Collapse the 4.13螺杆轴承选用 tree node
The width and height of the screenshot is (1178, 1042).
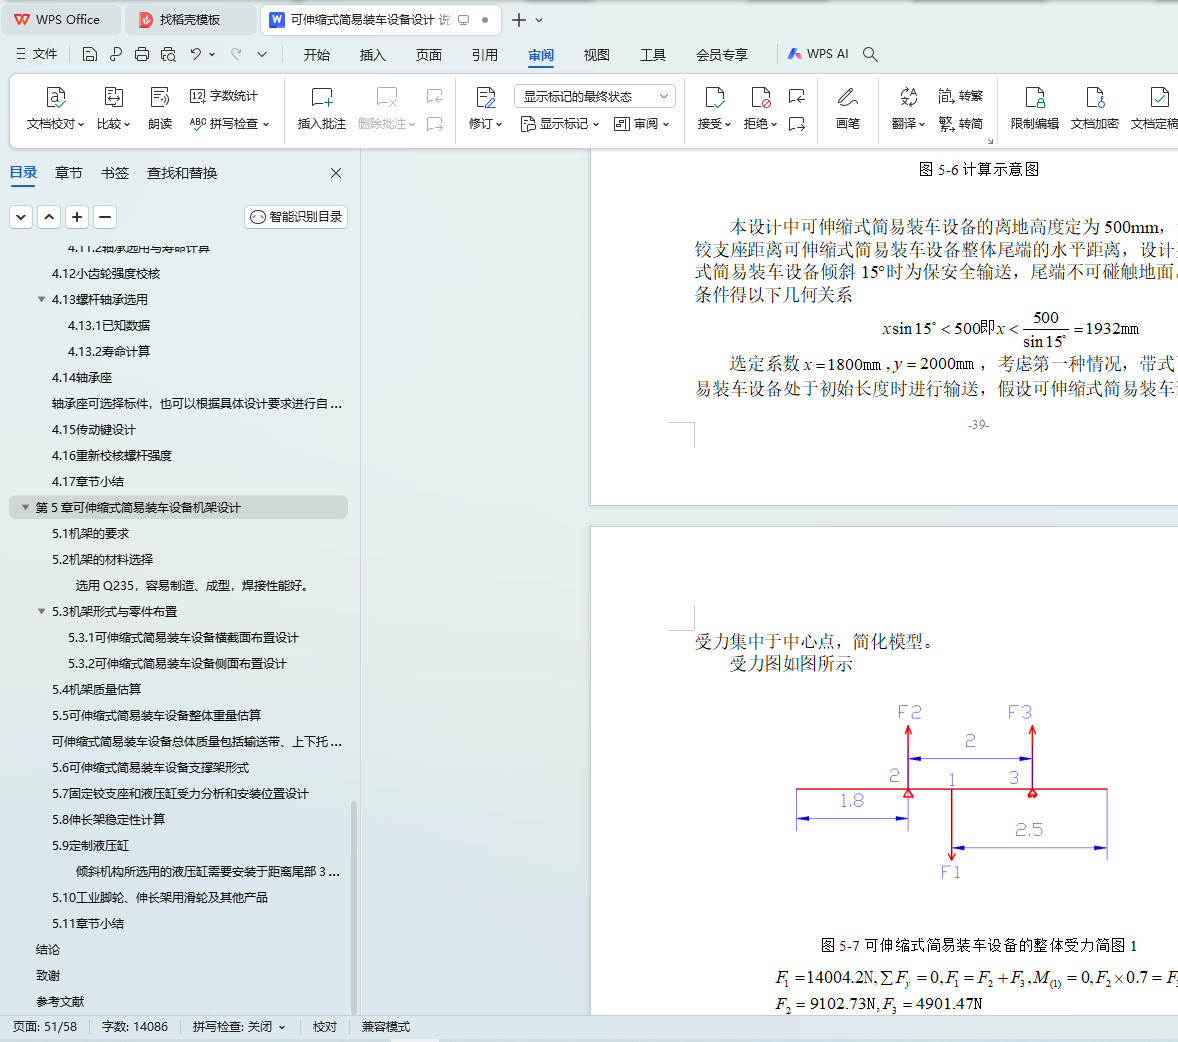tap(41, 299)
